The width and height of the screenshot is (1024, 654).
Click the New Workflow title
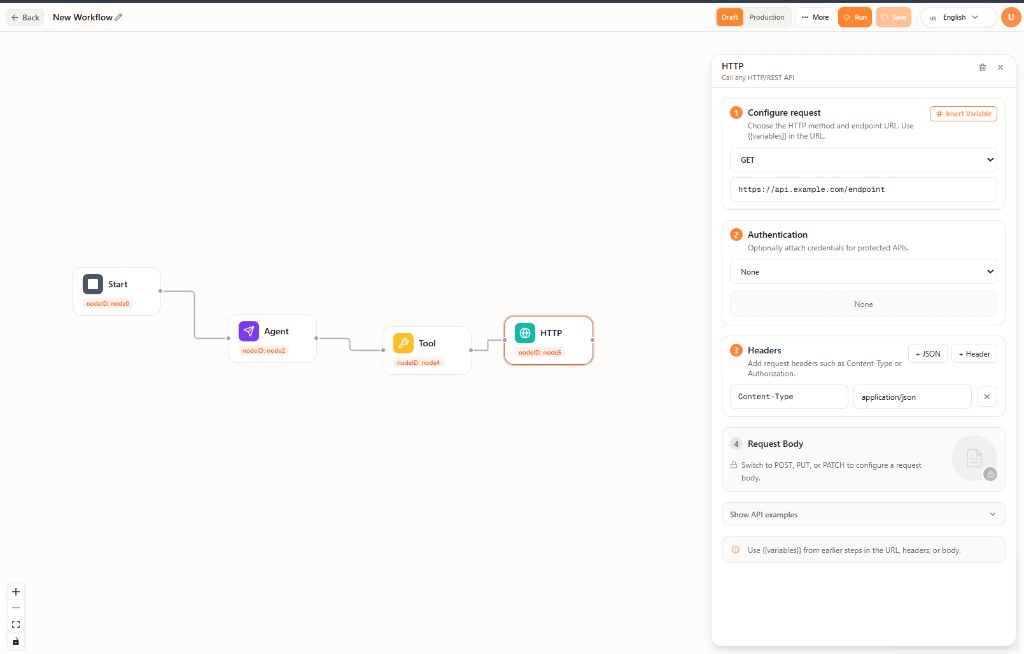pyautogui.click(x=82, y=17)
